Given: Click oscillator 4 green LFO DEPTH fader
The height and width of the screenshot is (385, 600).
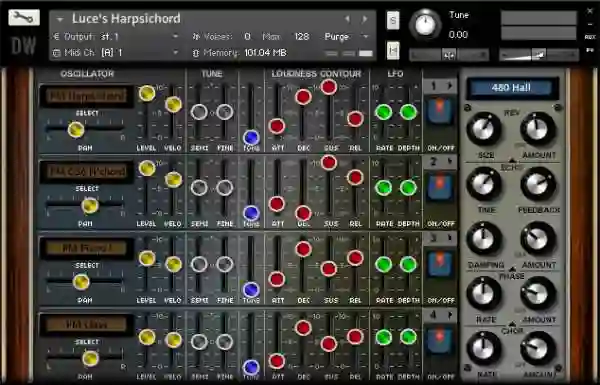Looking at the screenshot, I should click(x=408, y=337).
